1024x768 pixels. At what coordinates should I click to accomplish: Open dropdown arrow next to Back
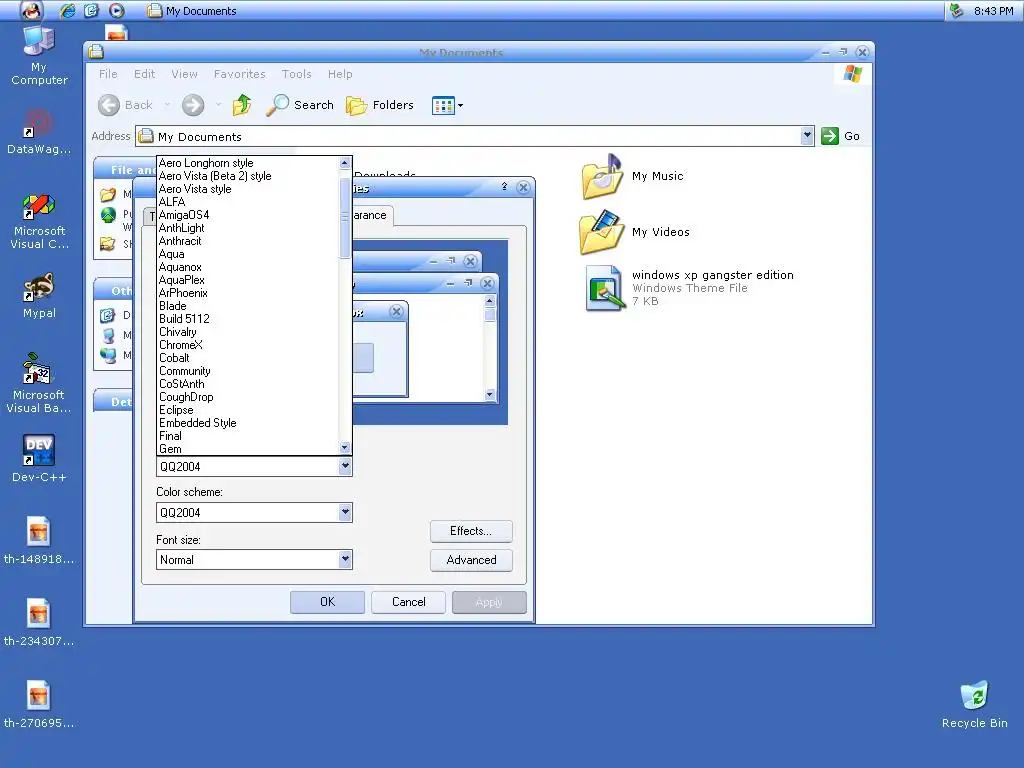[x=167, y=105]
